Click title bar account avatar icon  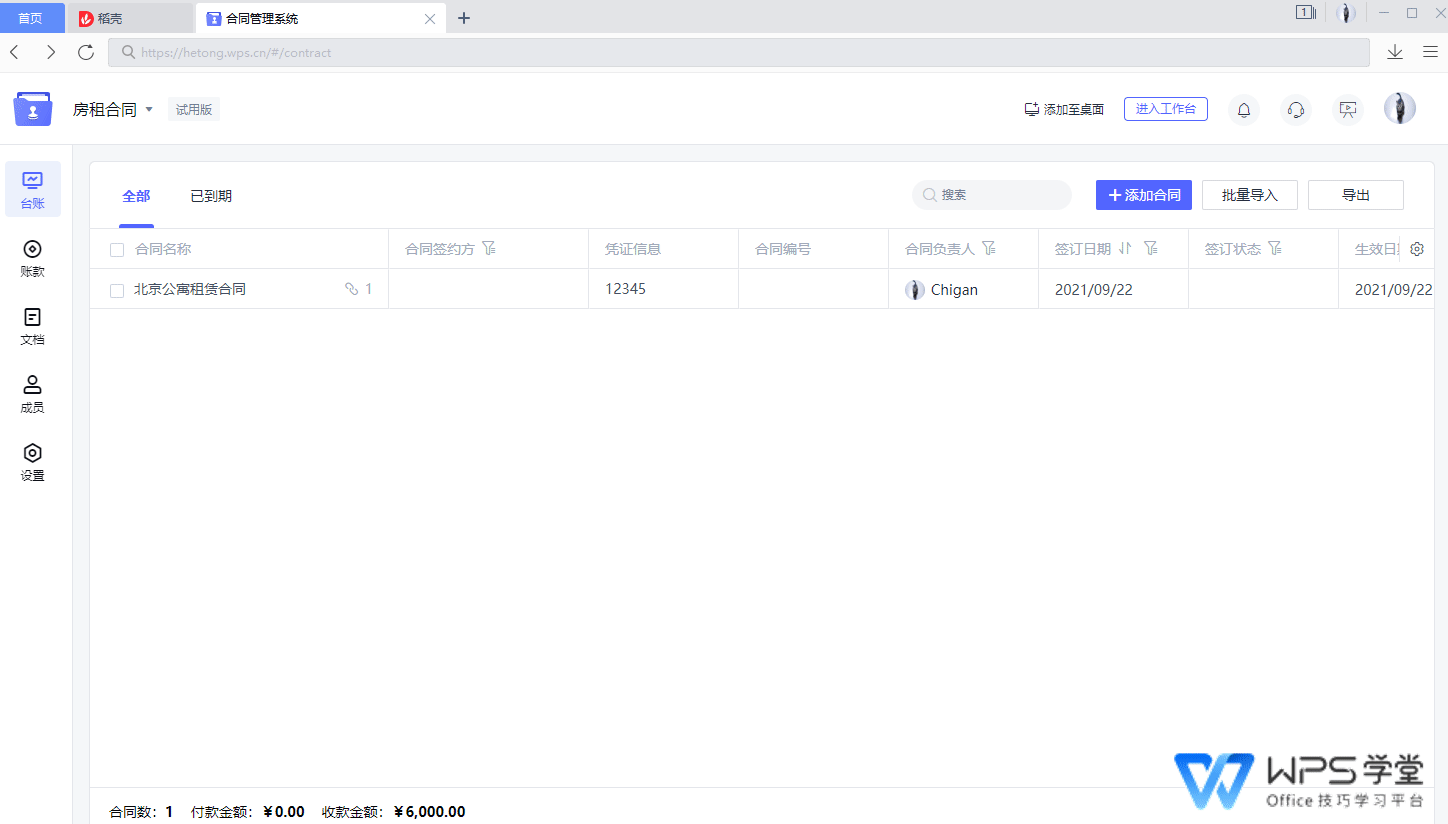pos(1346,13)
